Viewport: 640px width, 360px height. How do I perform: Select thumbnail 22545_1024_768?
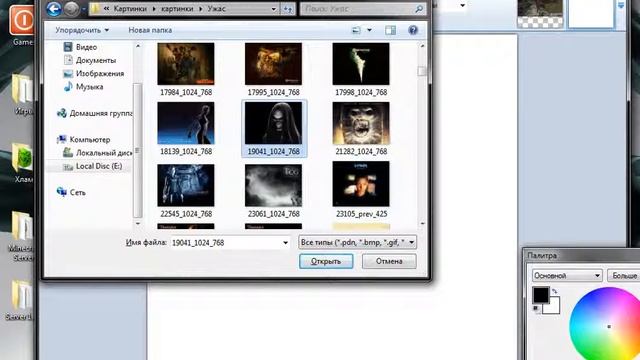coord(186,191)
